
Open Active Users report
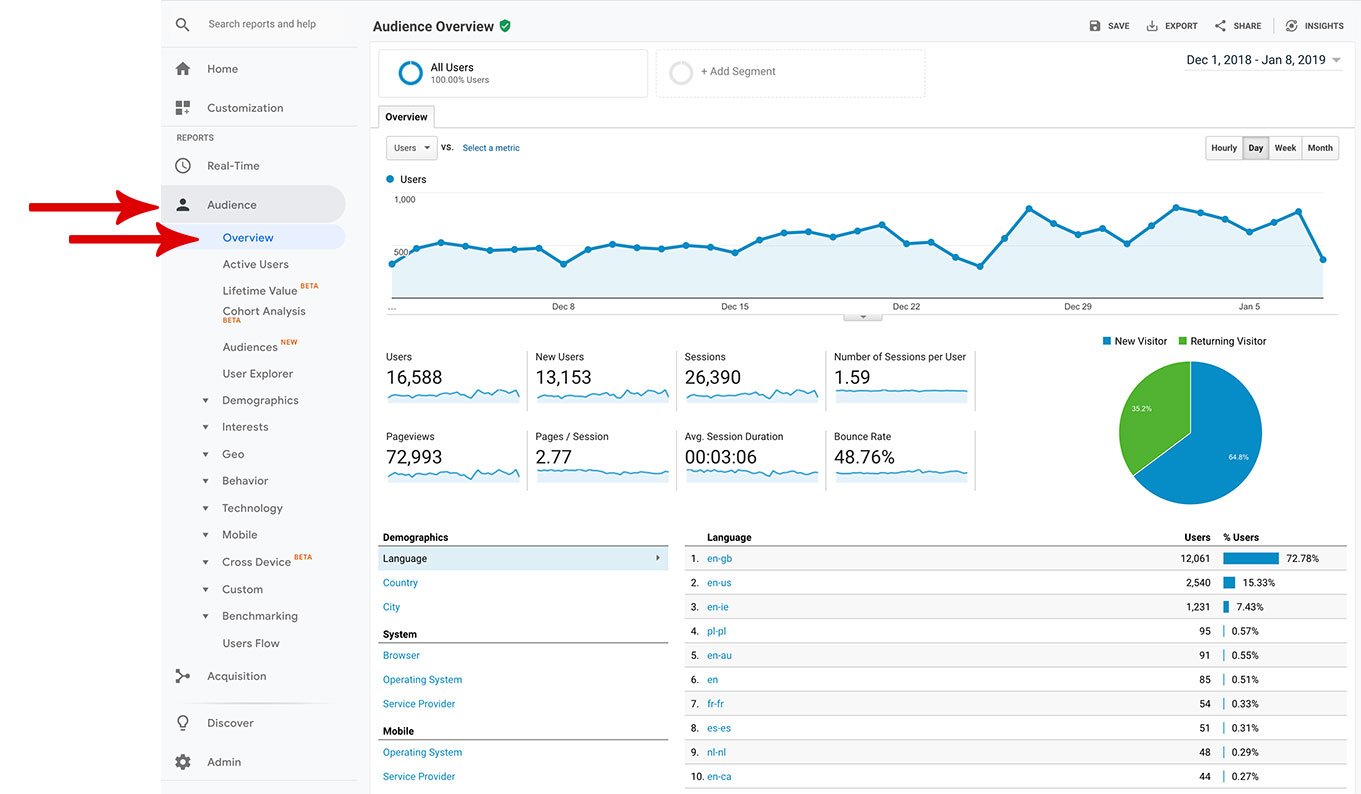click(x=256, y=265)
